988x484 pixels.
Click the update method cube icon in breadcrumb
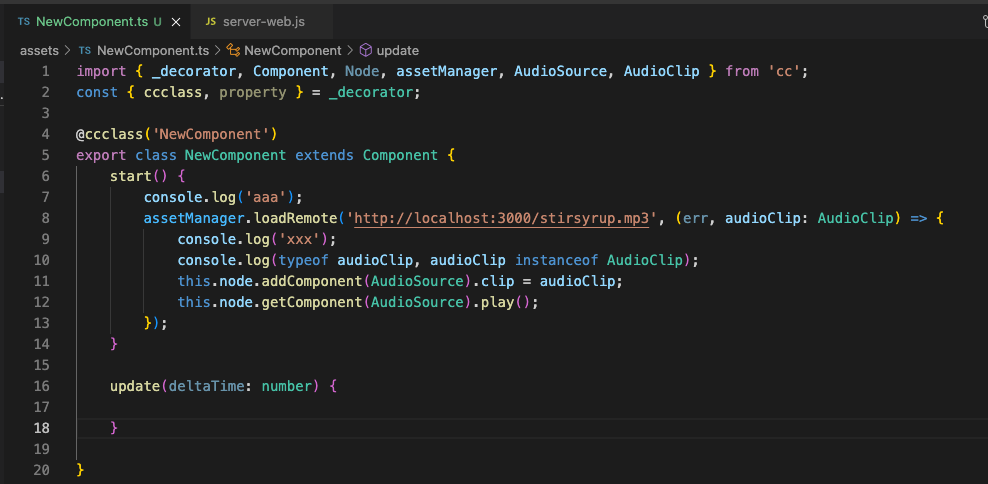(x=366, y=50)
